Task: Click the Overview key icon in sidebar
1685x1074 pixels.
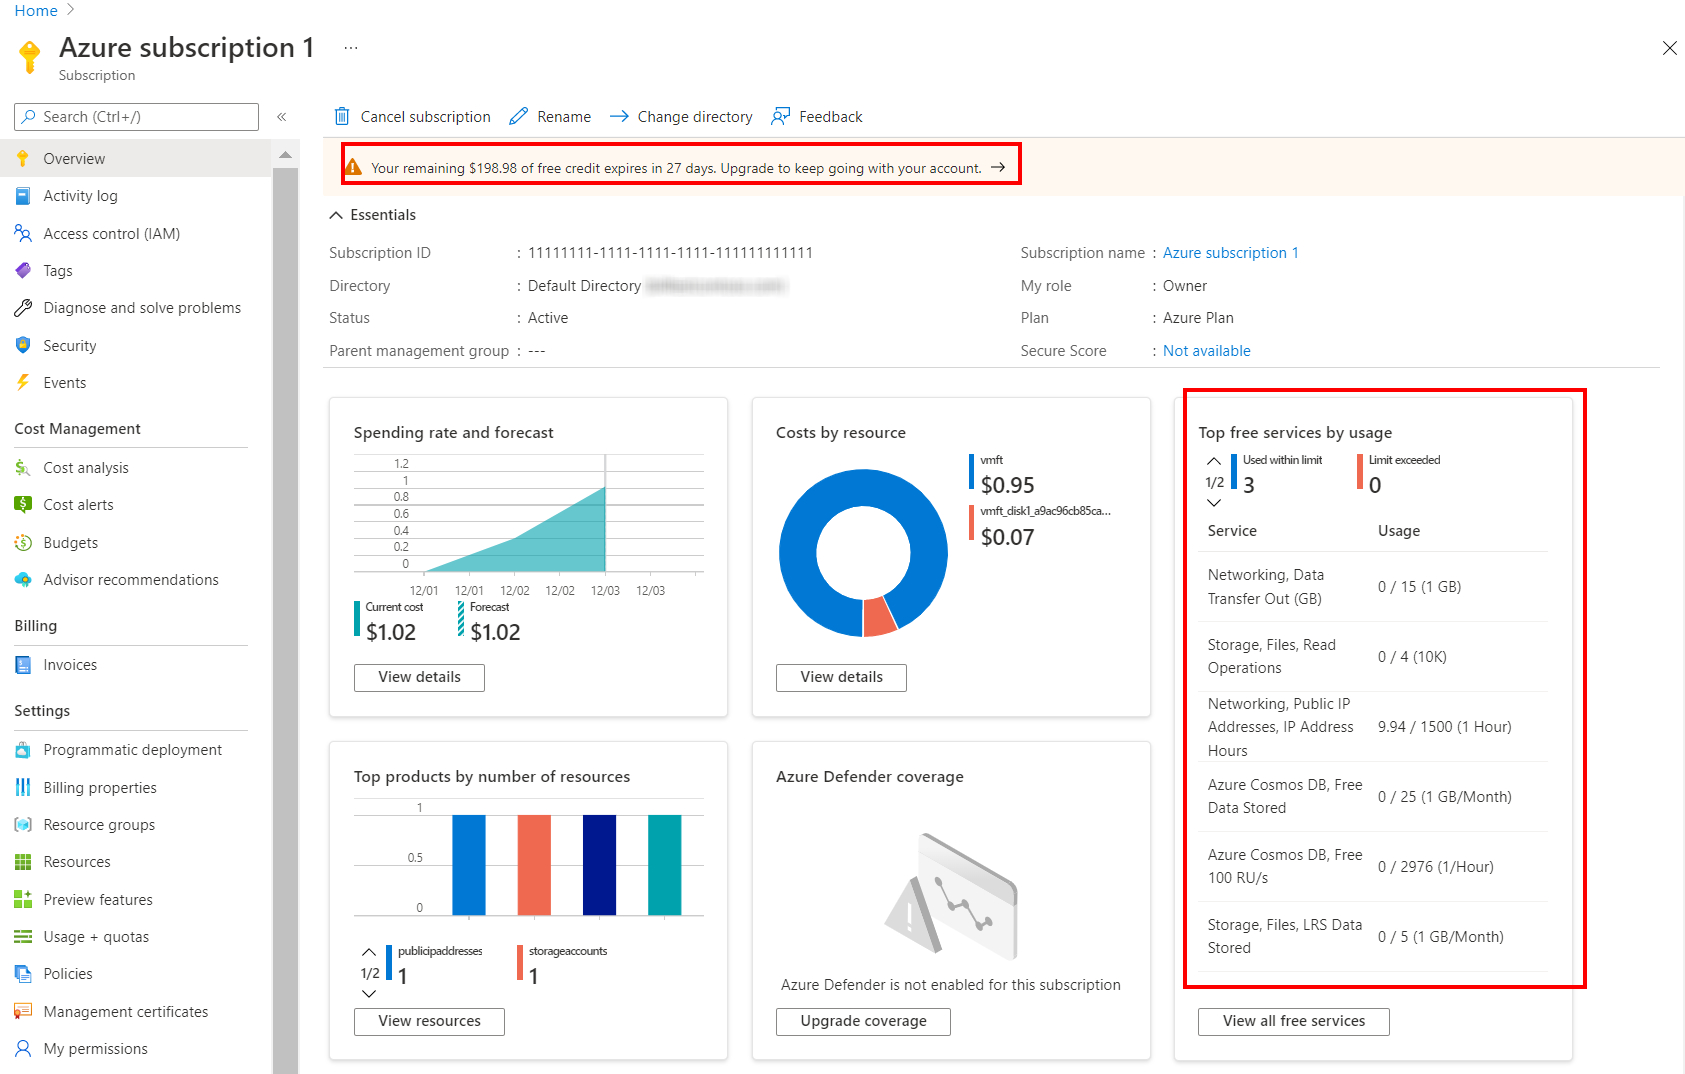Action: 23,158
